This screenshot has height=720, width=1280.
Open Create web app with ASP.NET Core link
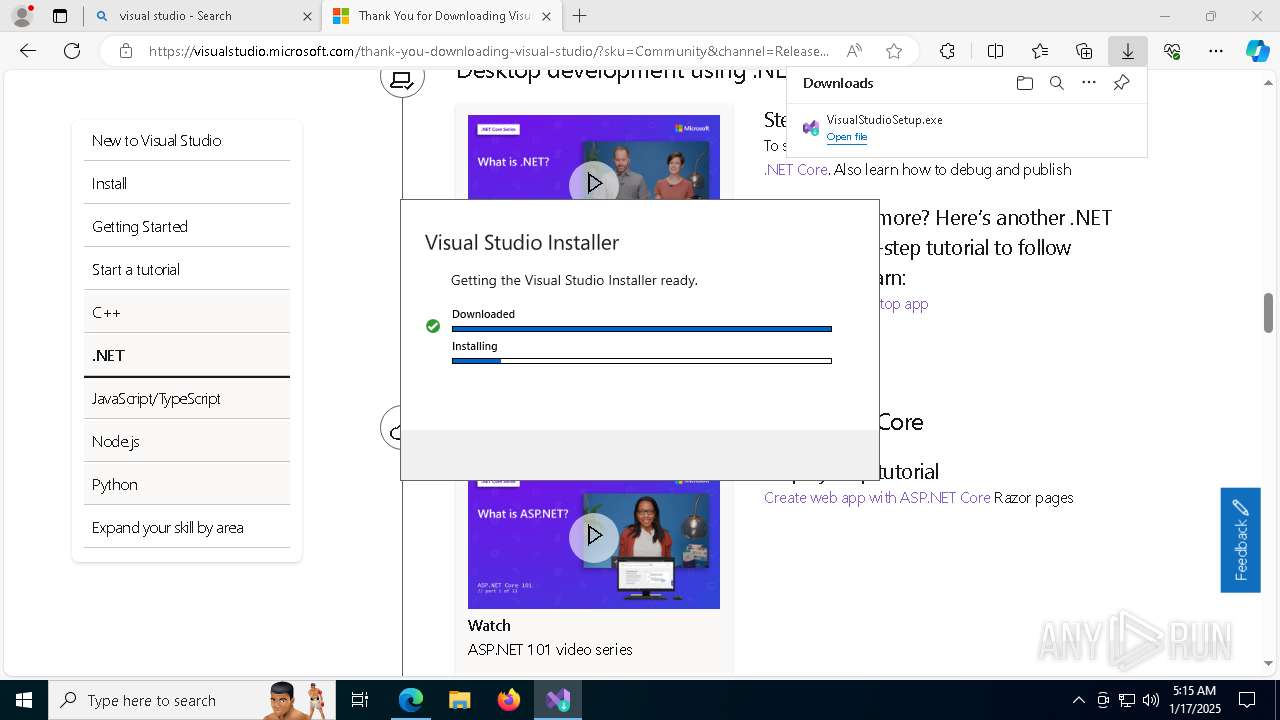tap(877, 497)
